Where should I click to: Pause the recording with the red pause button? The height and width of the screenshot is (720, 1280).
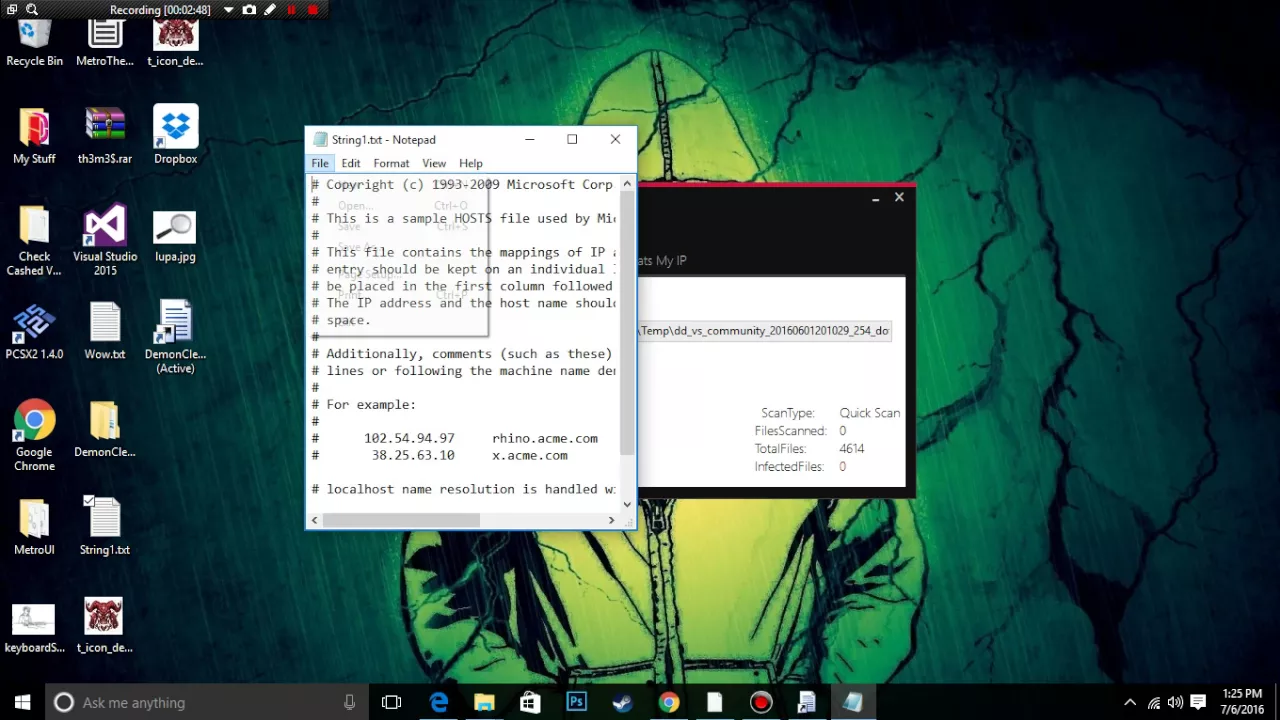click(x=292, y=10)
